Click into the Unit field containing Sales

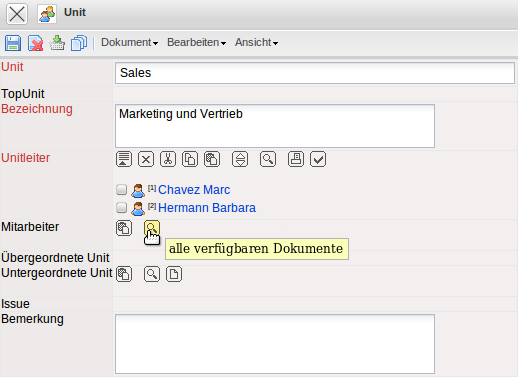[315, 73]
